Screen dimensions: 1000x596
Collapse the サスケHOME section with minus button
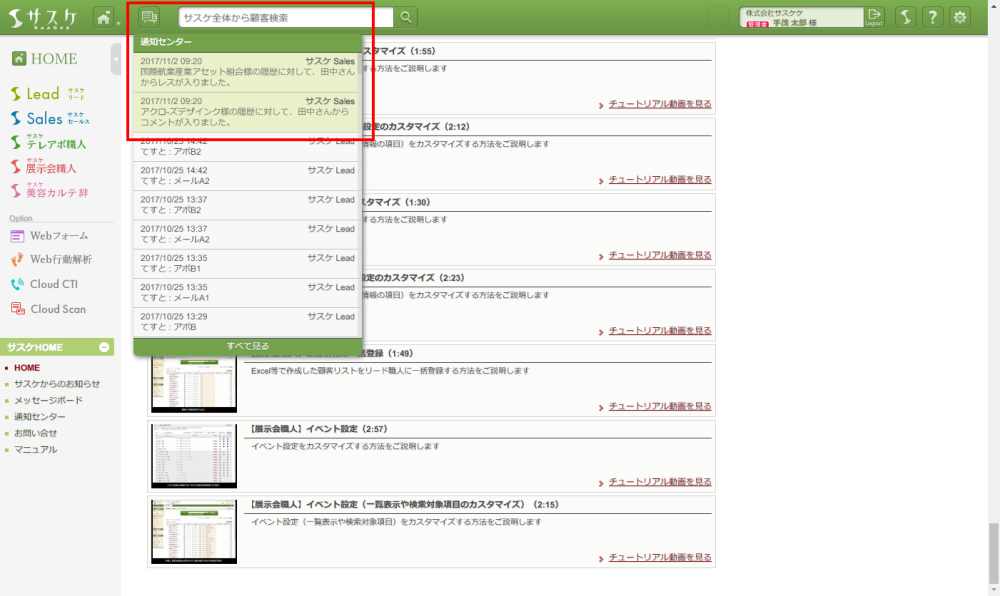coord(104,347)
